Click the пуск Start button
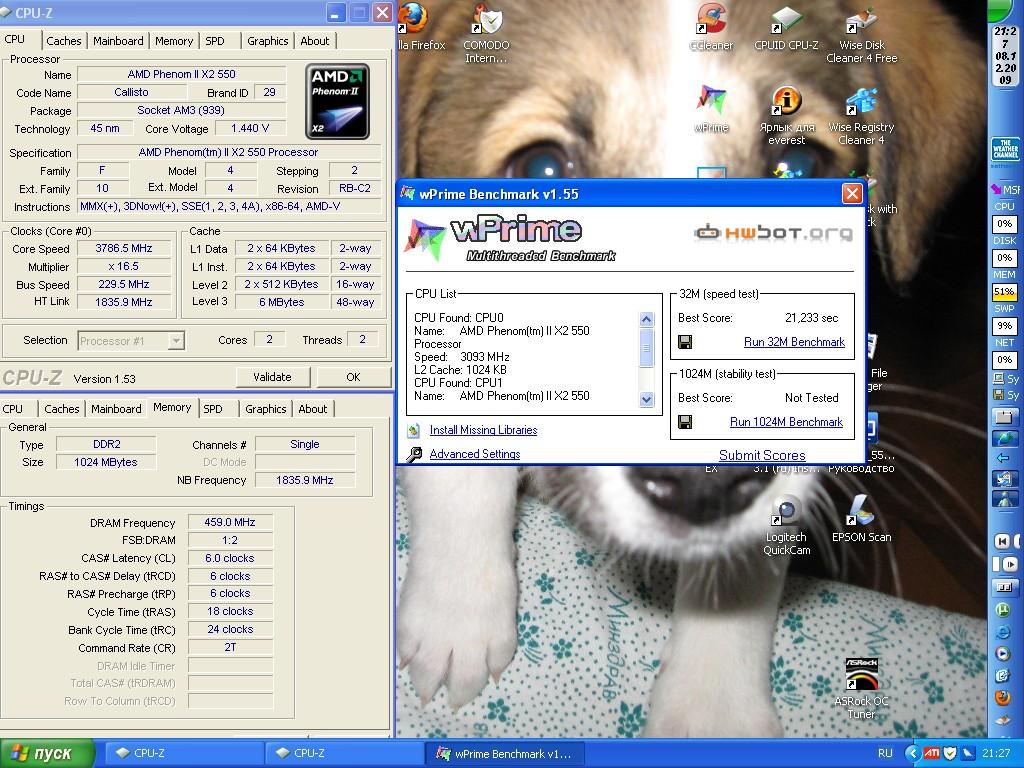1024x768 pixels. (46, 754)
